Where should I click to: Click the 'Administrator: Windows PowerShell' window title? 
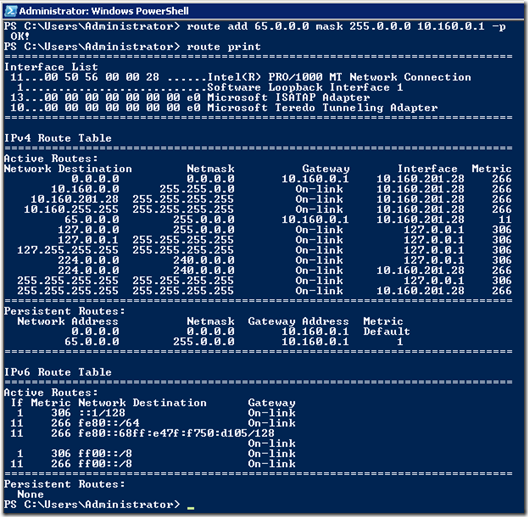pyautogui.click(x=104, y=11)
